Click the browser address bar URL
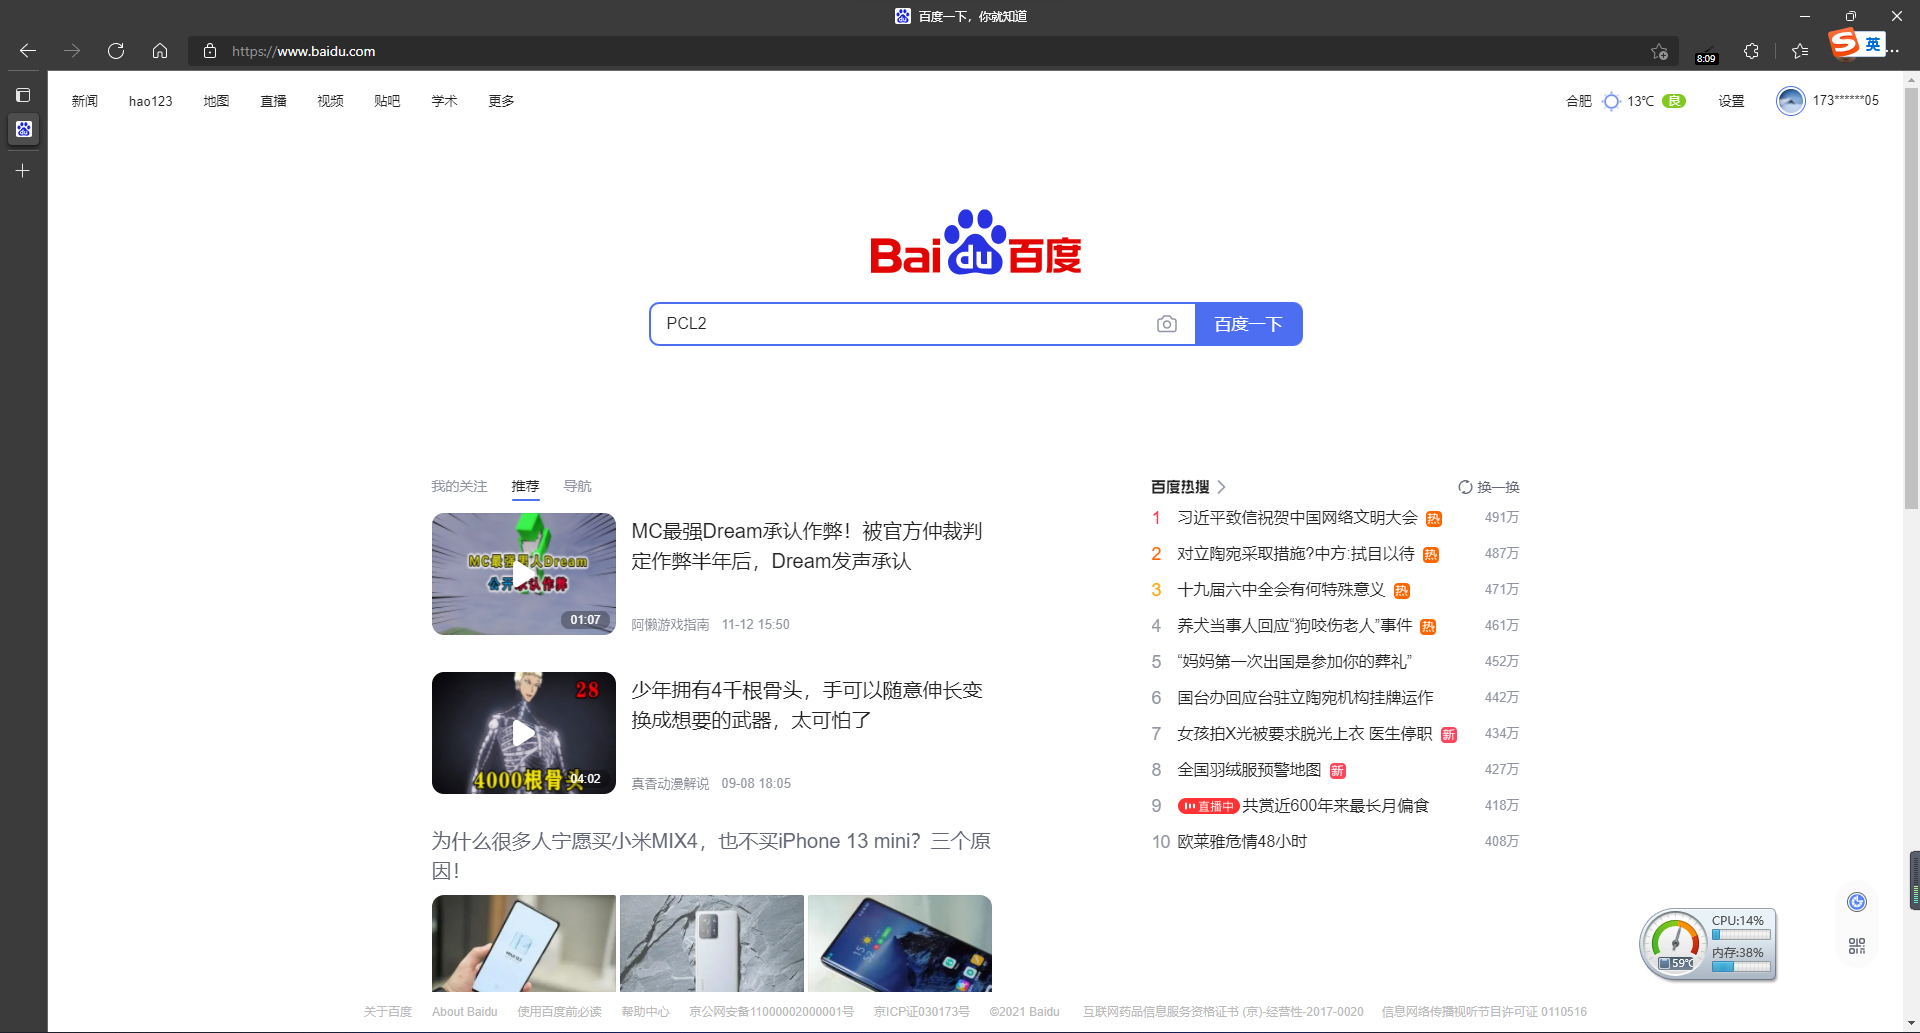The height and width of the screenshot is (1033, 1920). pos(303,51)
